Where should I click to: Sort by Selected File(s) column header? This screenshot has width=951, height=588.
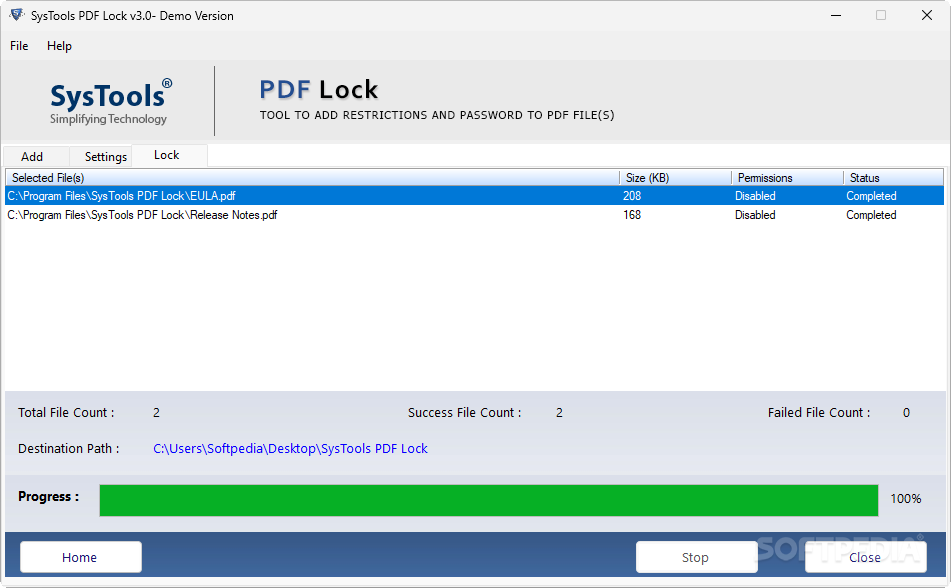click(312, 178)
